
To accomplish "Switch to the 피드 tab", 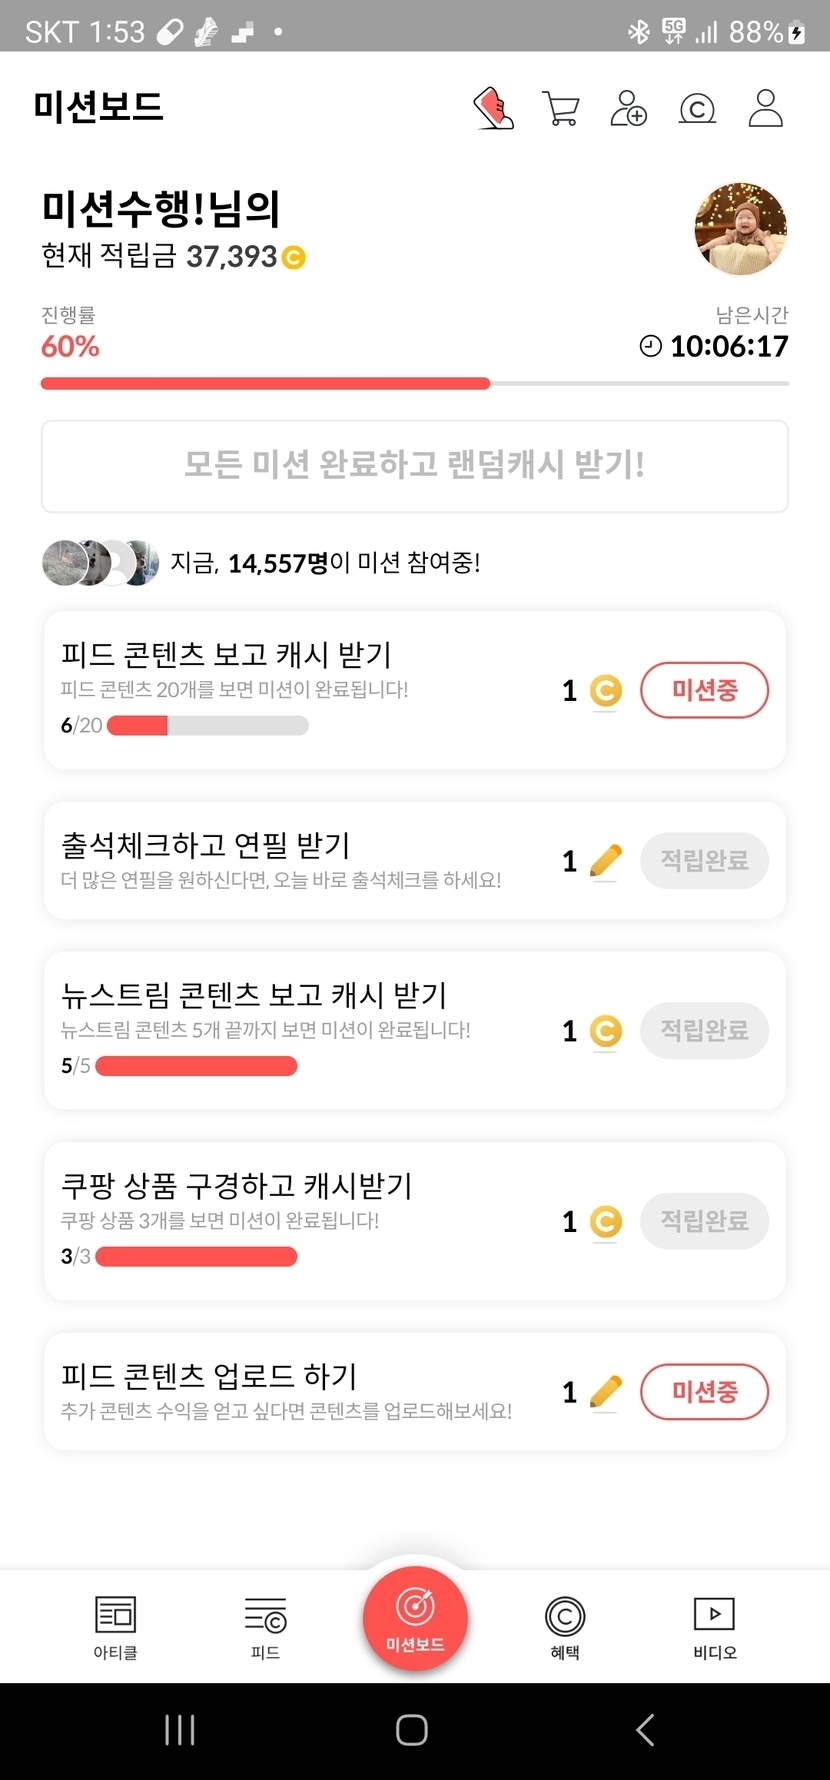I will click(265, 1626).
